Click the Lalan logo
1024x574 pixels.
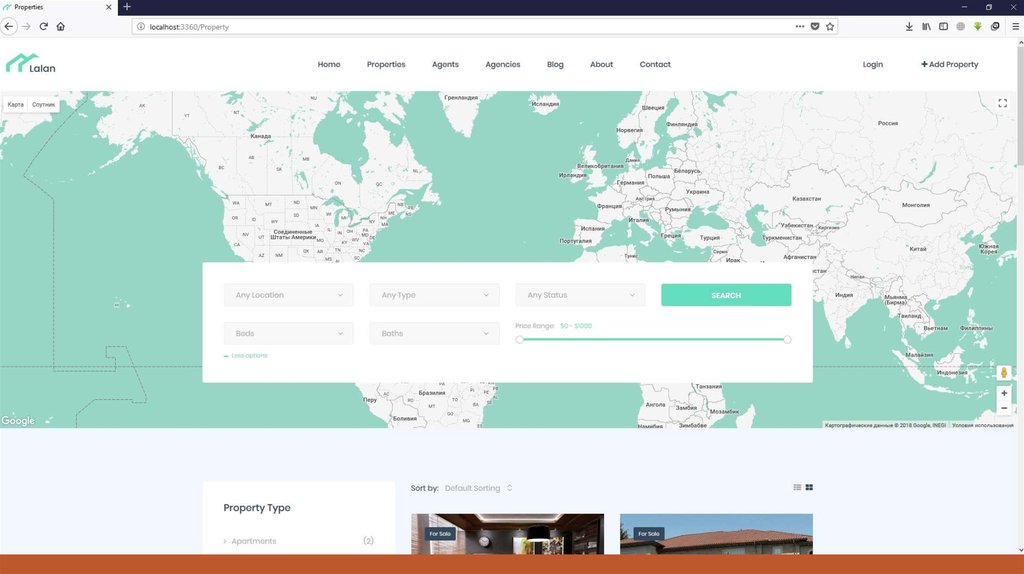pyautogui.click(x=30, y=64)
